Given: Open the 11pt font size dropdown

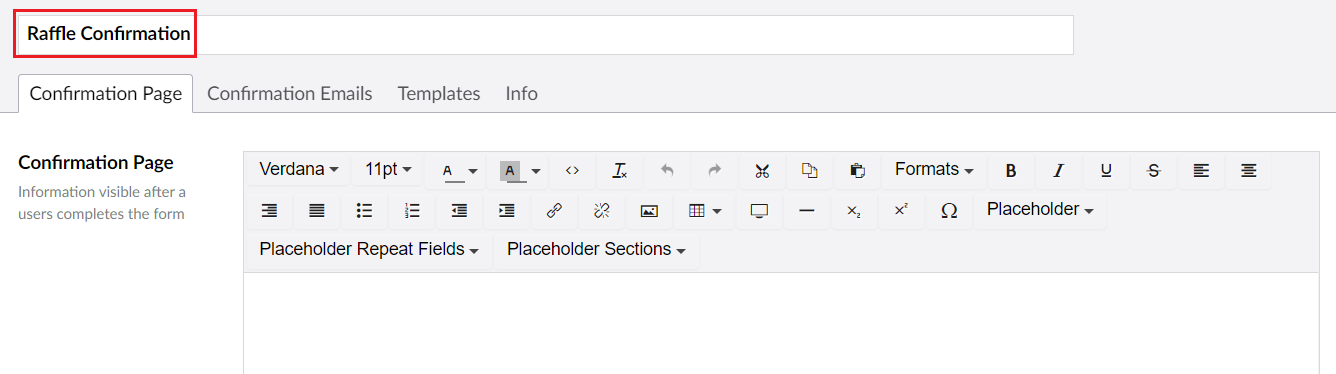Looking at the screenshot, I should click(388, 170).
